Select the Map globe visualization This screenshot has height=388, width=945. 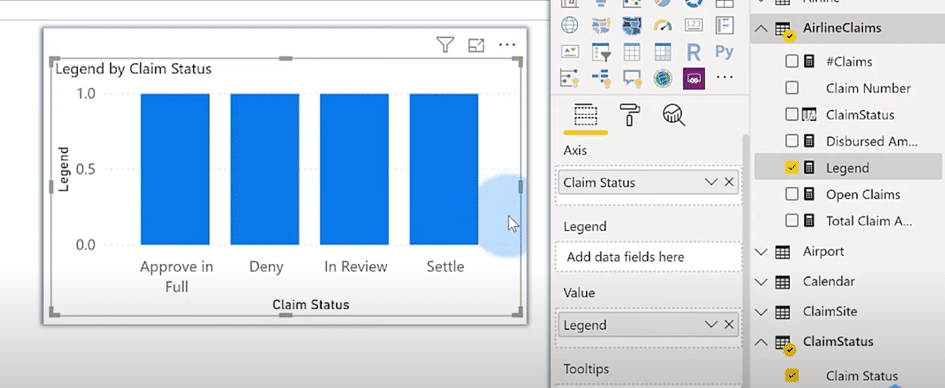point(570,25)
